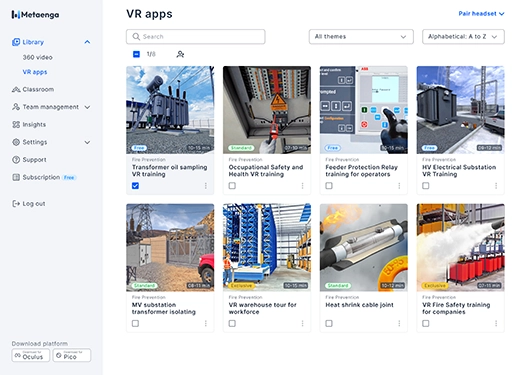The width and height of the screenshot is (528, 375).
Task: Toggle the select-all checkbox beside 1/8
Action: [x=136, y=54]
